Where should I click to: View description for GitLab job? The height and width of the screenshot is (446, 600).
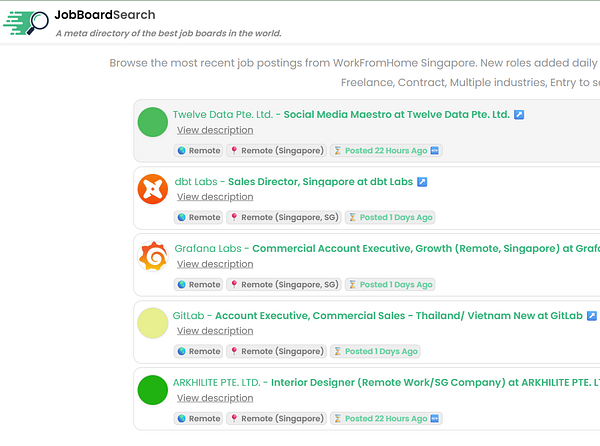[215, 330]
